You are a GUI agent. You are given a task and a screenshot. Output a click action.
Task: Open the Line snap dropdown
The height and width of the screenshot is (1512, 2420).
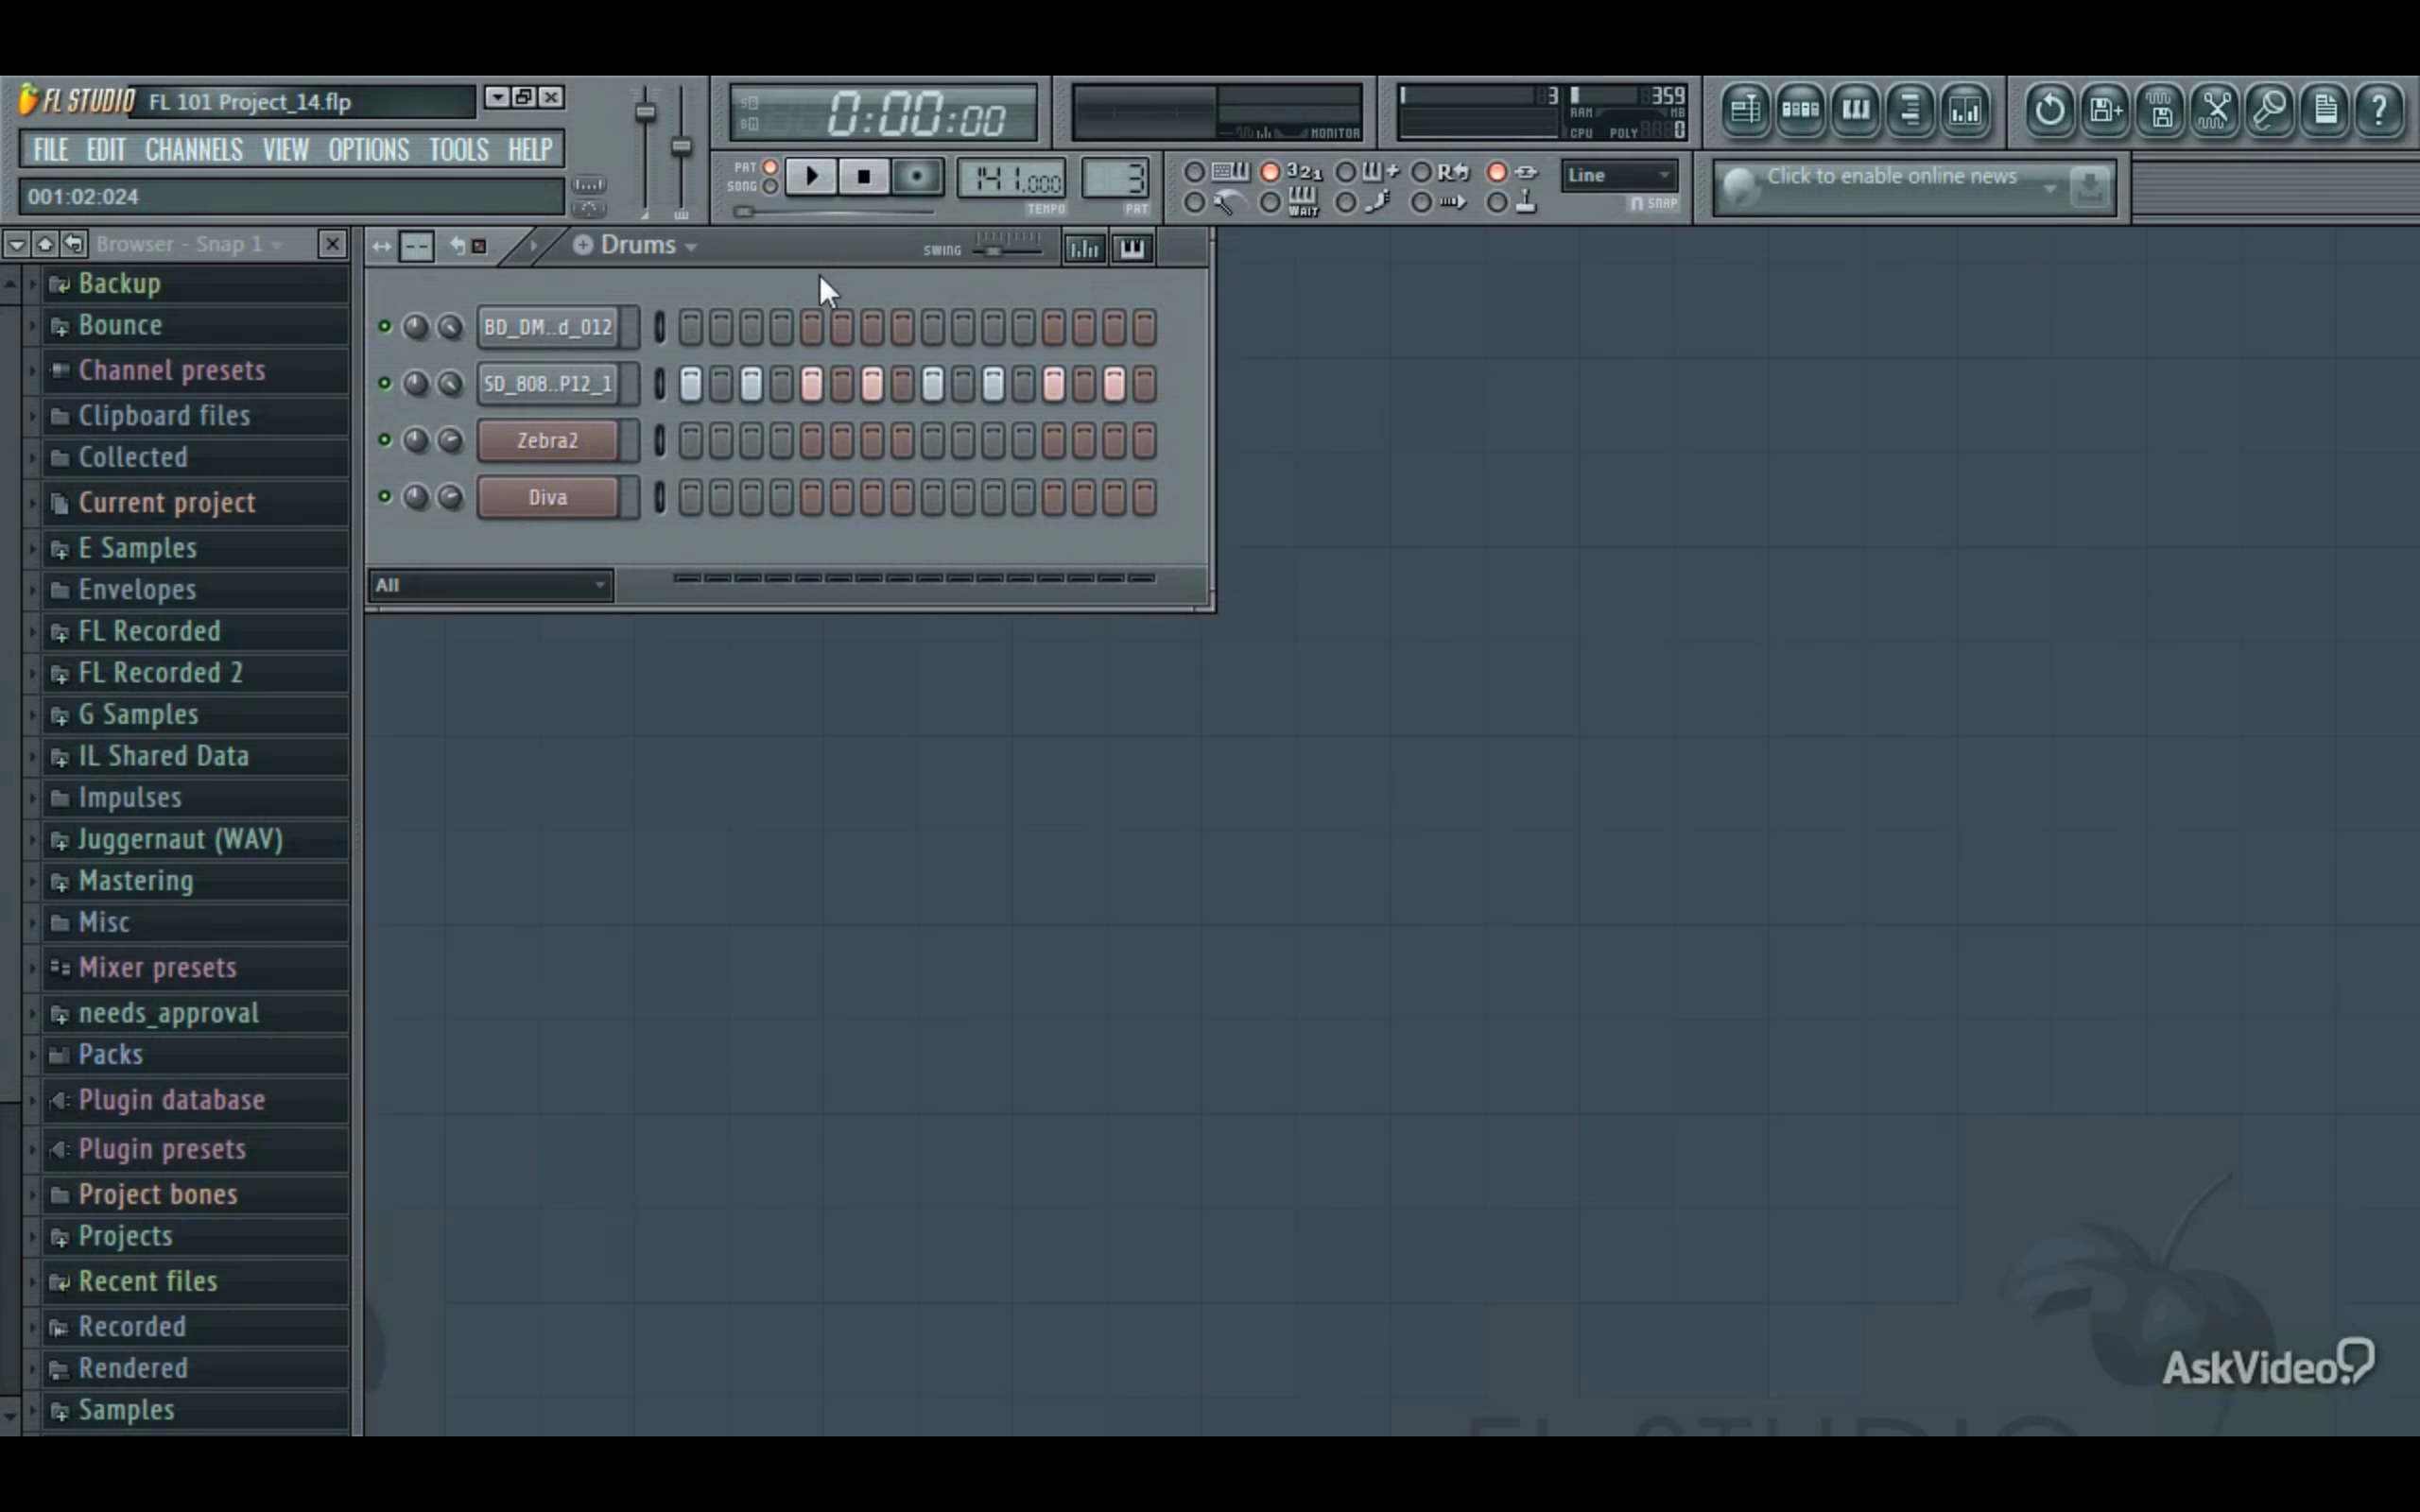(1618, 175)
